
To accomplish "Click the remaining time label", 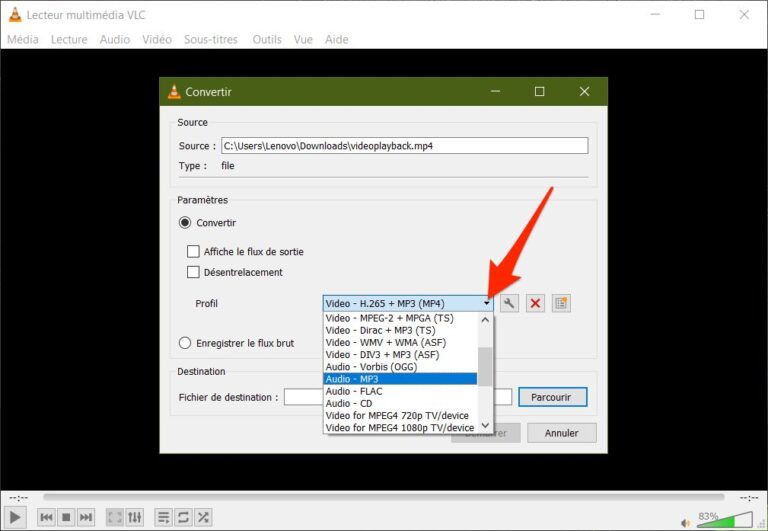I will 749,498.
